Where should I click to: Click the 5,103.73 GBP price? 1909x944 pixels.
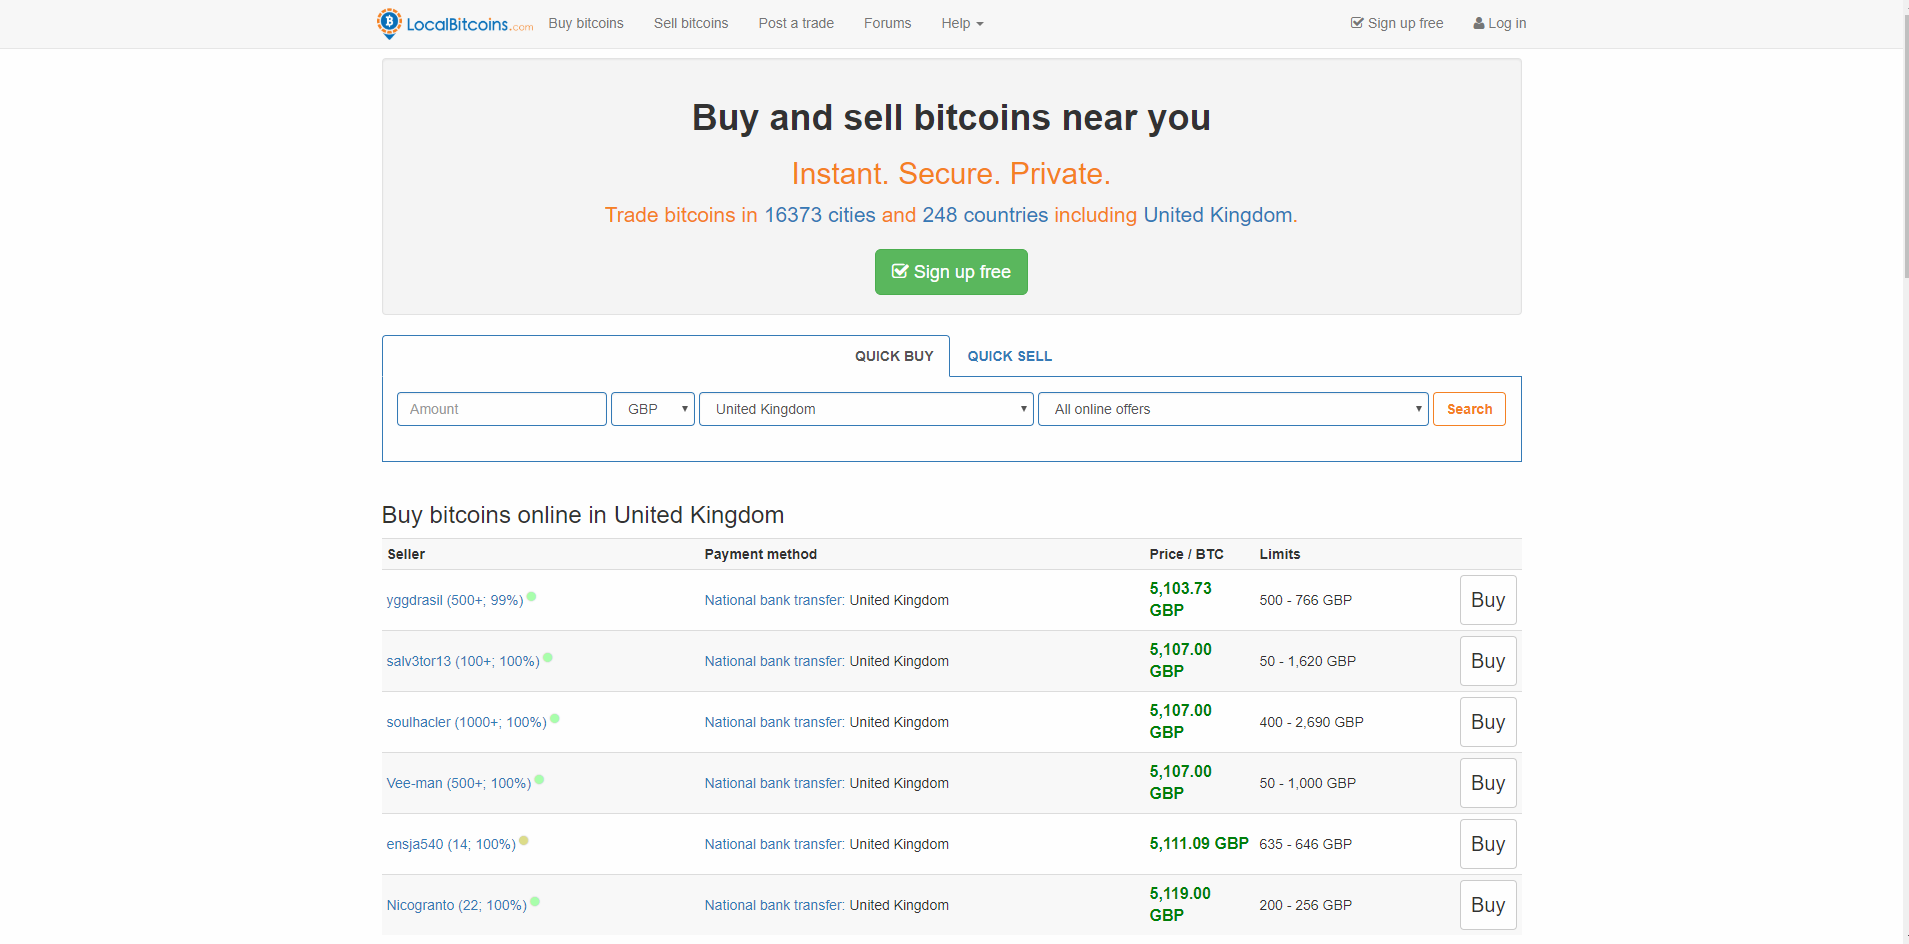pos(1181,599)
